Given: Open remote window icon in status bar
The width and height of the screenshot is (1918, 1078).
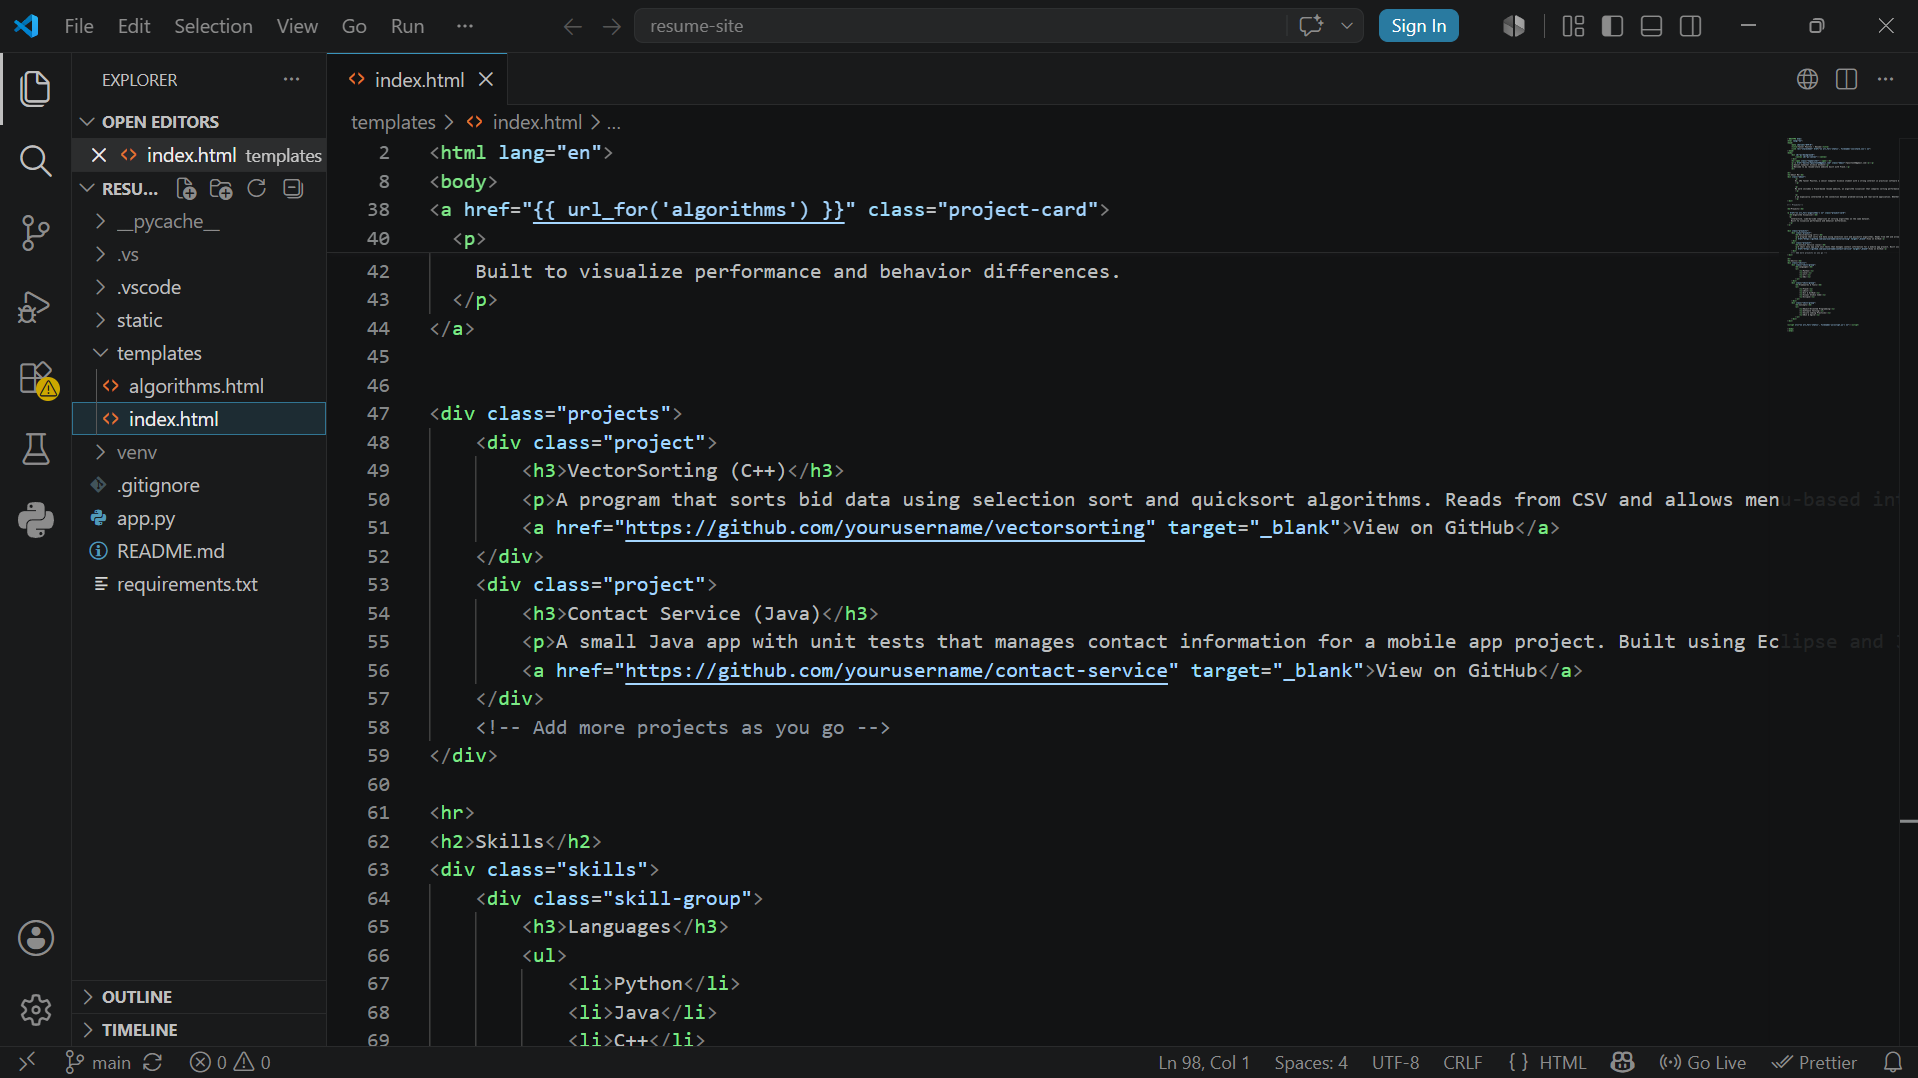Looking at the screenshot, I should click(27, 1062).
